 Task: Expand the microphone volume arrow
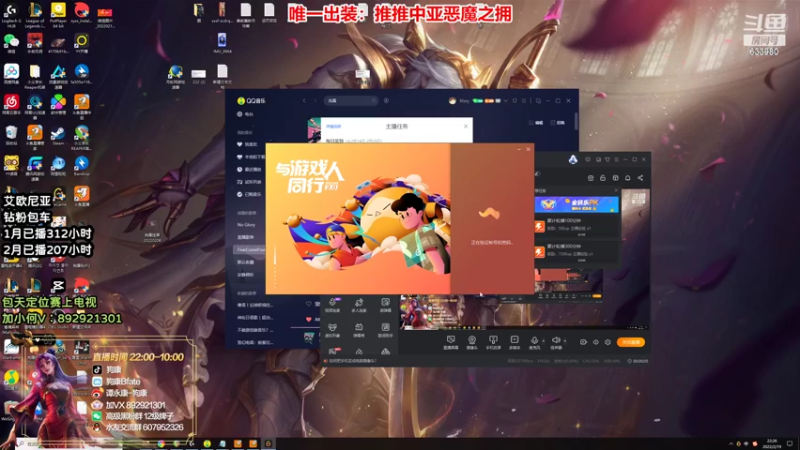543,341
